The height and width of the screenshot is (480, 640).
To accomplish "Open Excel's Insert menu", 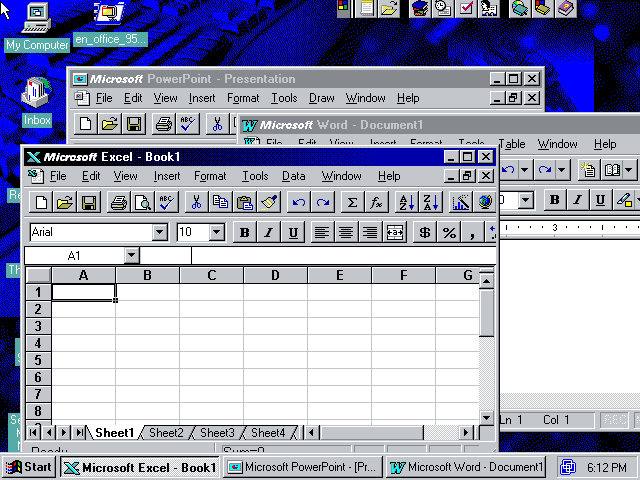I will pyautogui.click(x=167, y=176).
